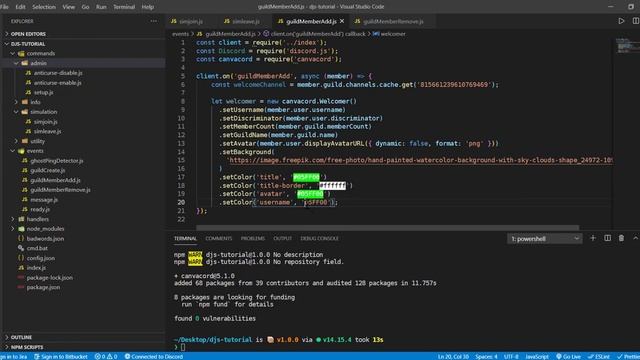Screen dimensions: 640x360
Task: Open ghostPingDetector.js file
Action: click(x=56, y=161)
